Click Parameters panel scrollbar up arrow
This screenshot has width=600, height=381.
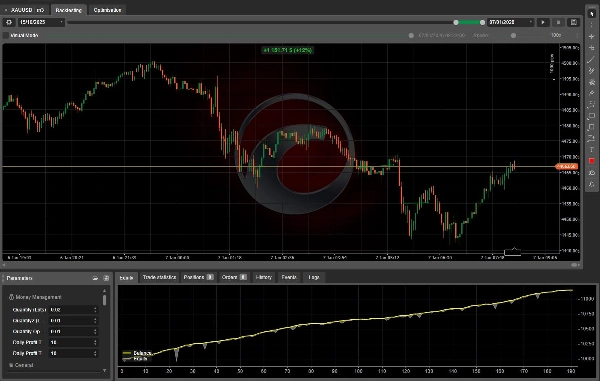point(104,291)
